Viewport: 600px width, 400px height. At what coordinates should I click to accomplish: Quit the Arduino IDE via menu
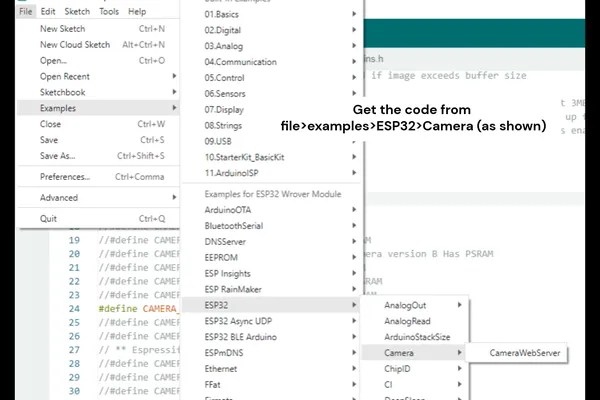[x=48, y=218]
